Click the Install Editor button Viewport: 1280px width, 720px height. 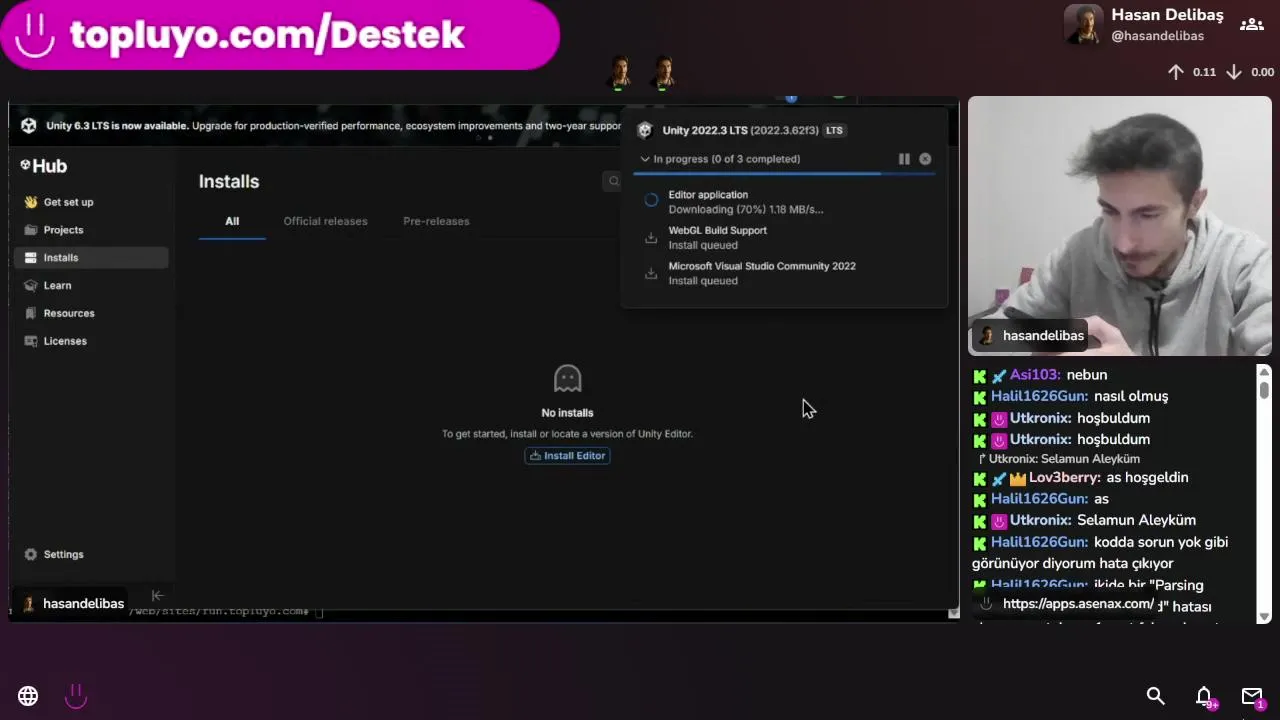click(x=567, y=455)
